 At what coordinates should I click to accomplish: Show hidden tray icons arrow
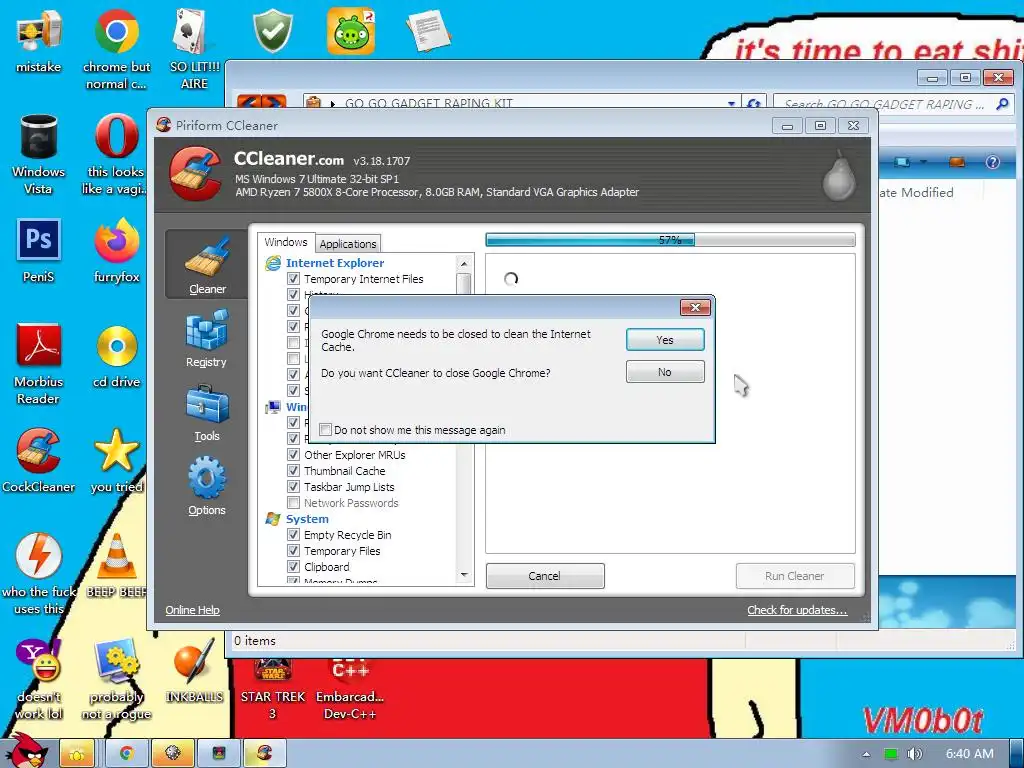pyautogui.click(x=866, y=754)
